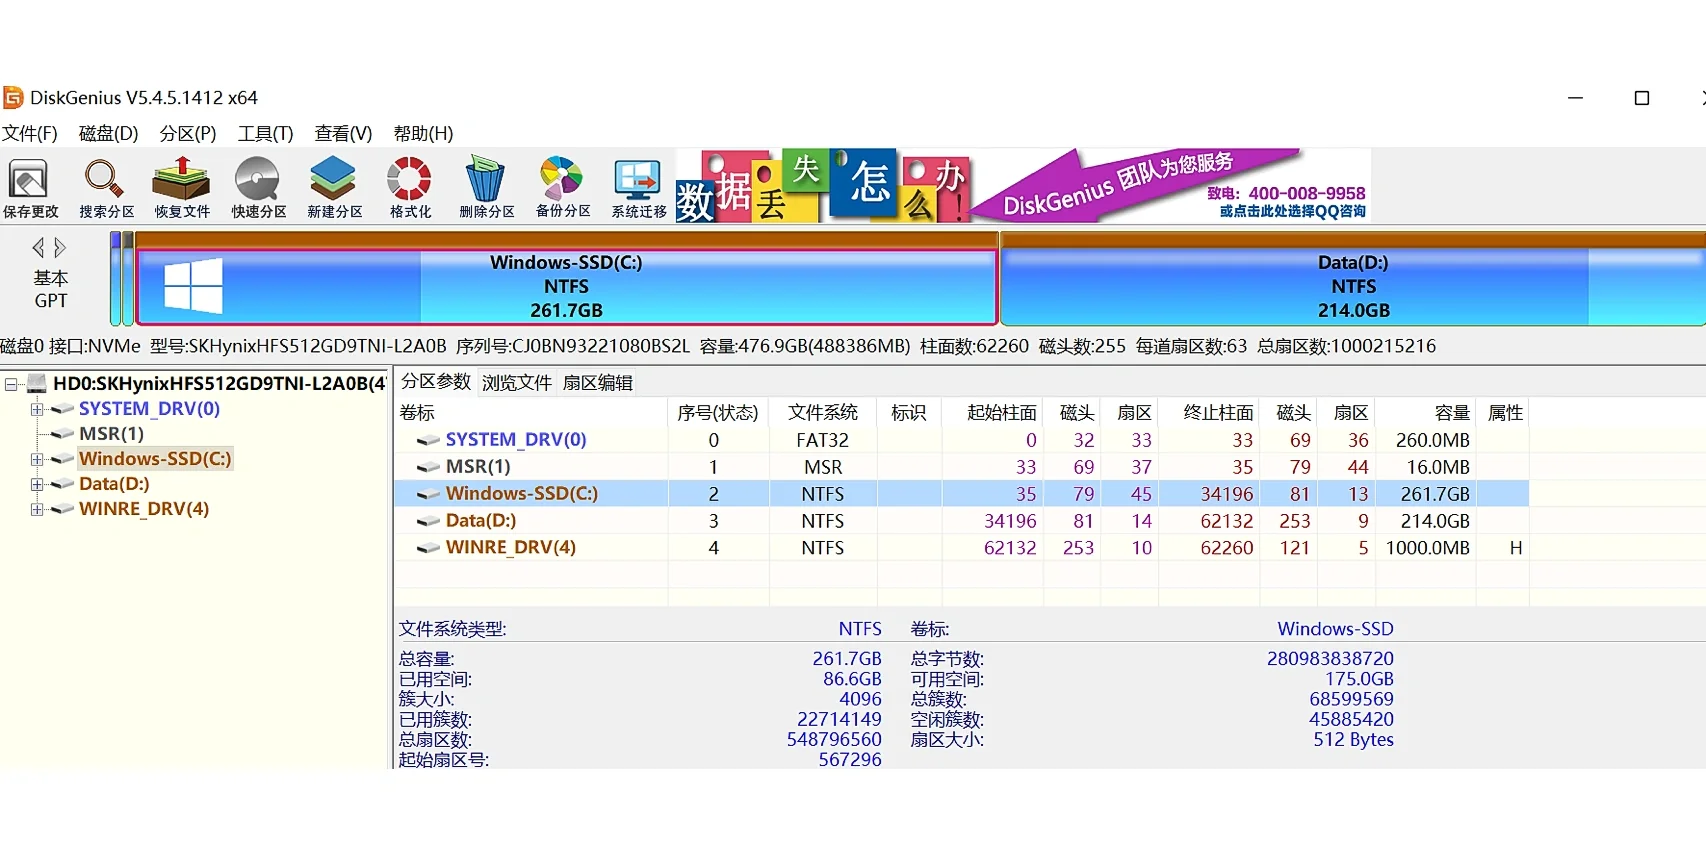The width and height of the screenshot is (1706, 853).
Task: Open the 文件(F) menu
Action: coord(30,134)
